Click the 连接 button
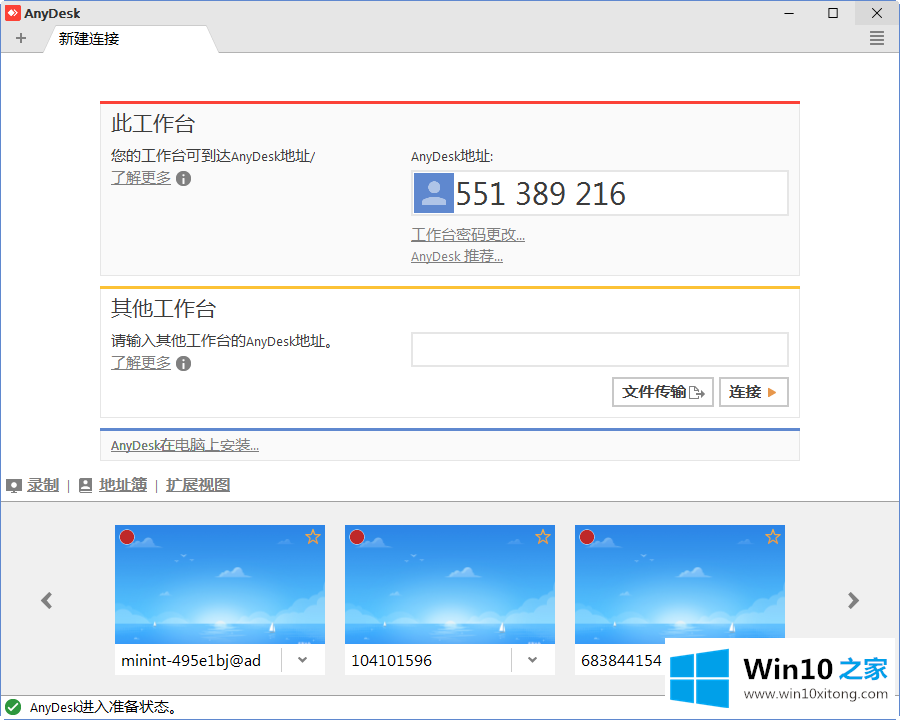This screenshot has height=720, width=900. click(754, 392)
